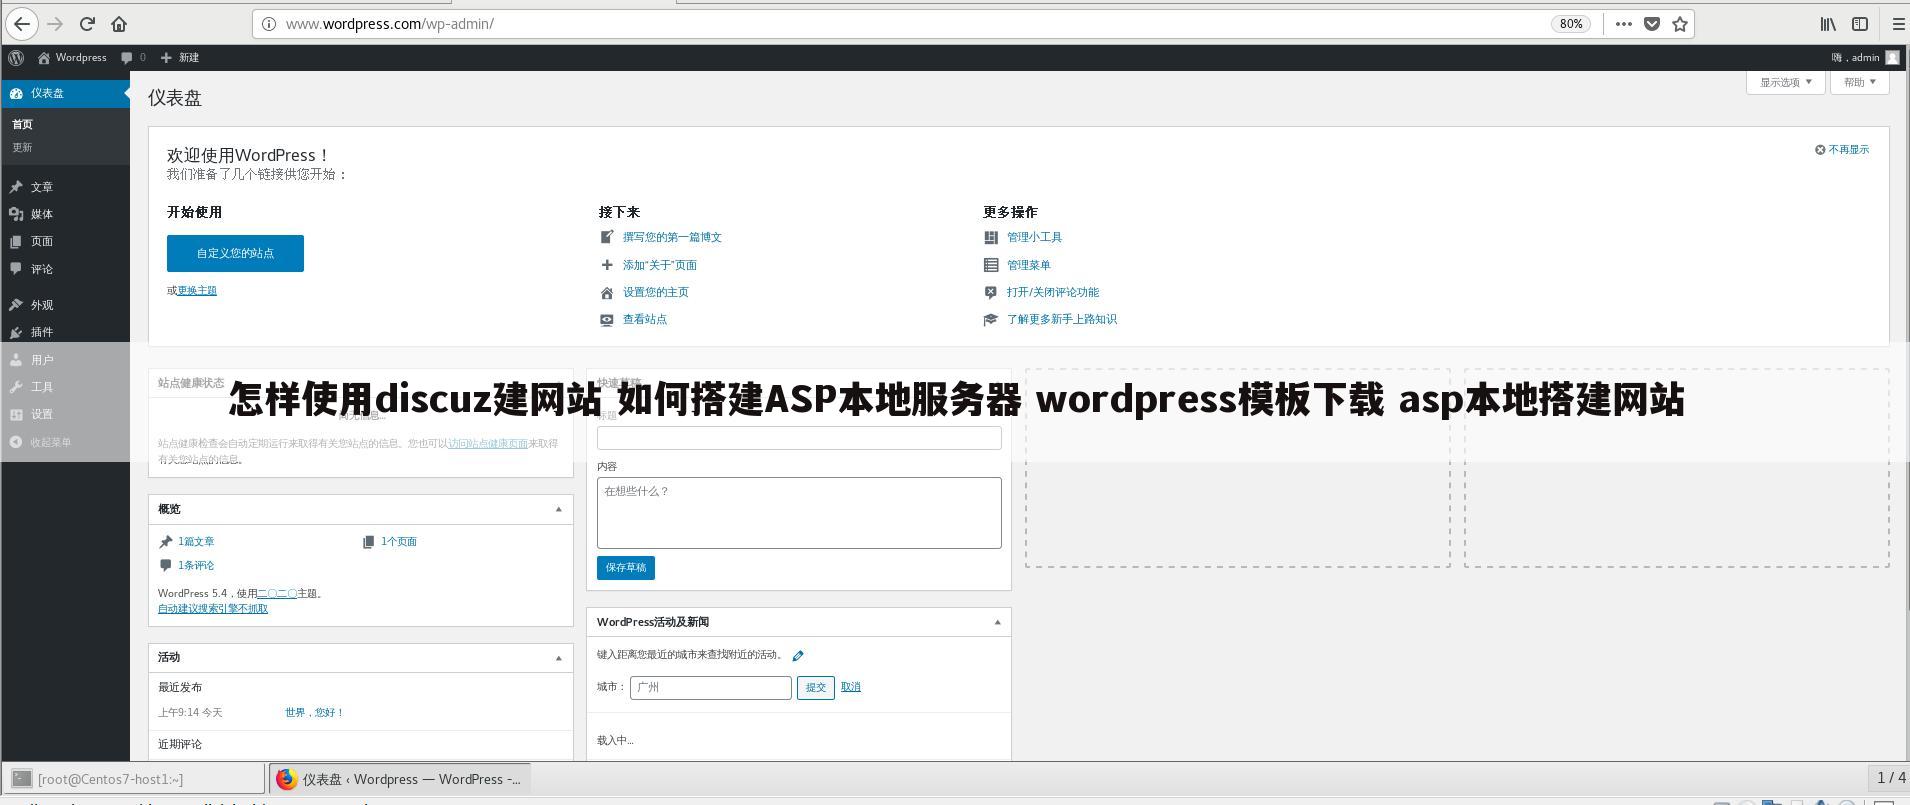Open Wordpress site home in admin bar
Viewport: 1910px width, 805px height.
click(72, 58)
